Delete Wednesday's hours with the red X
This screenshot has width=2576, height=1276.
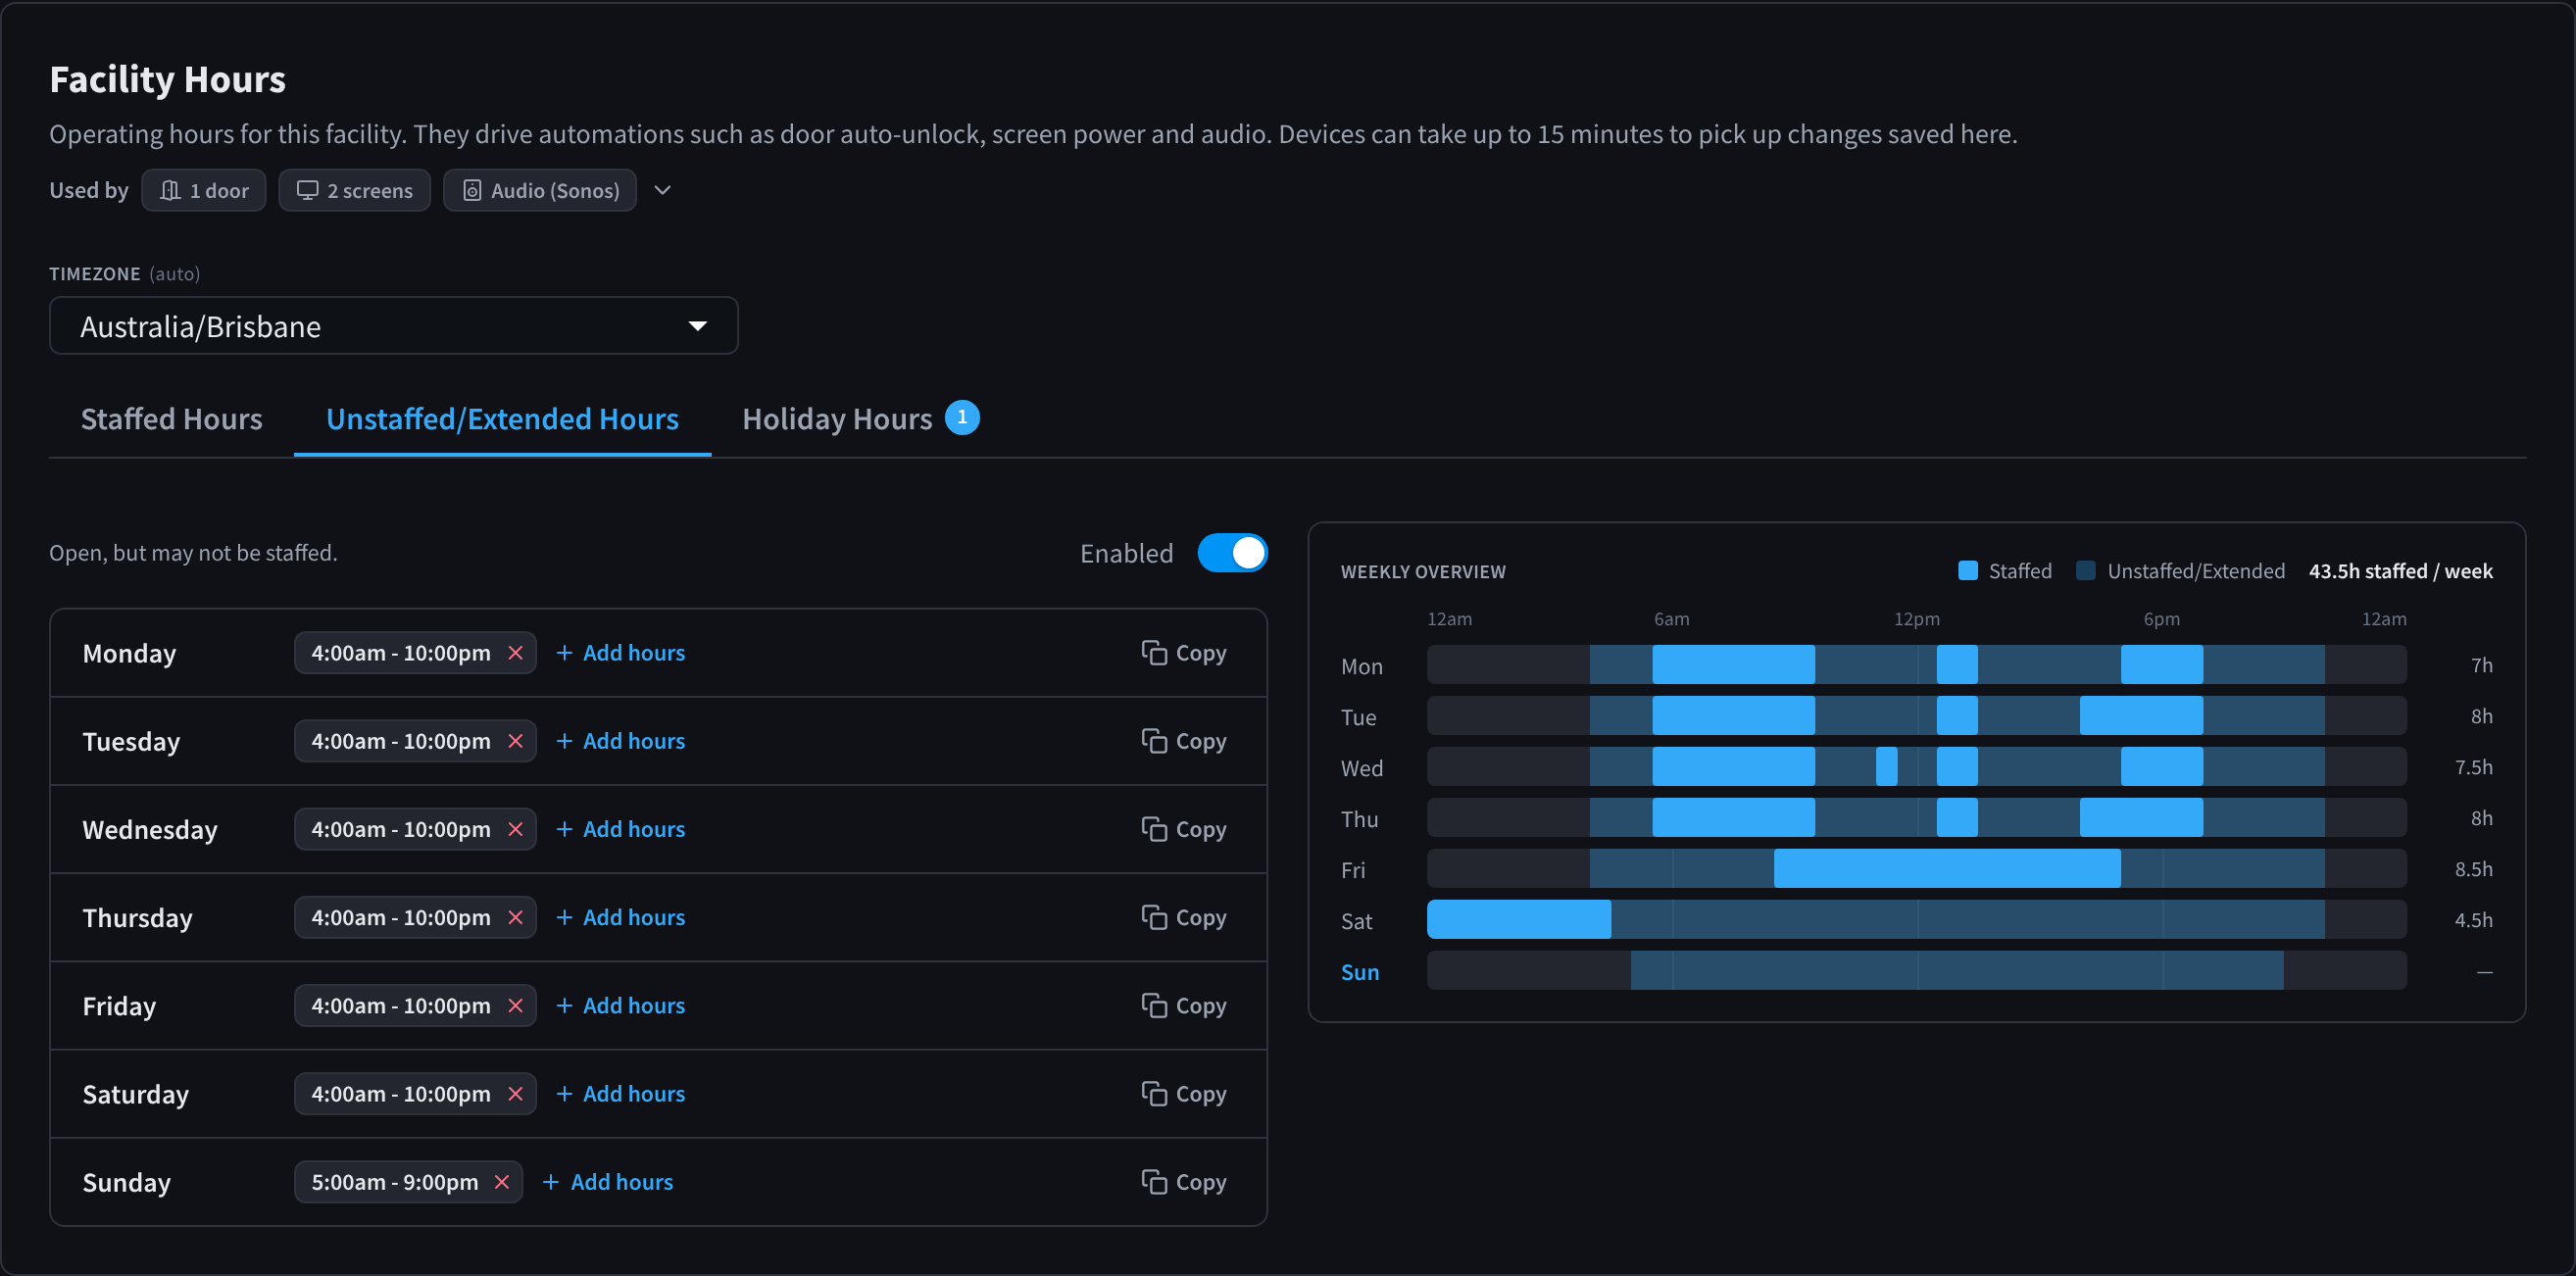tap(515, 829)
